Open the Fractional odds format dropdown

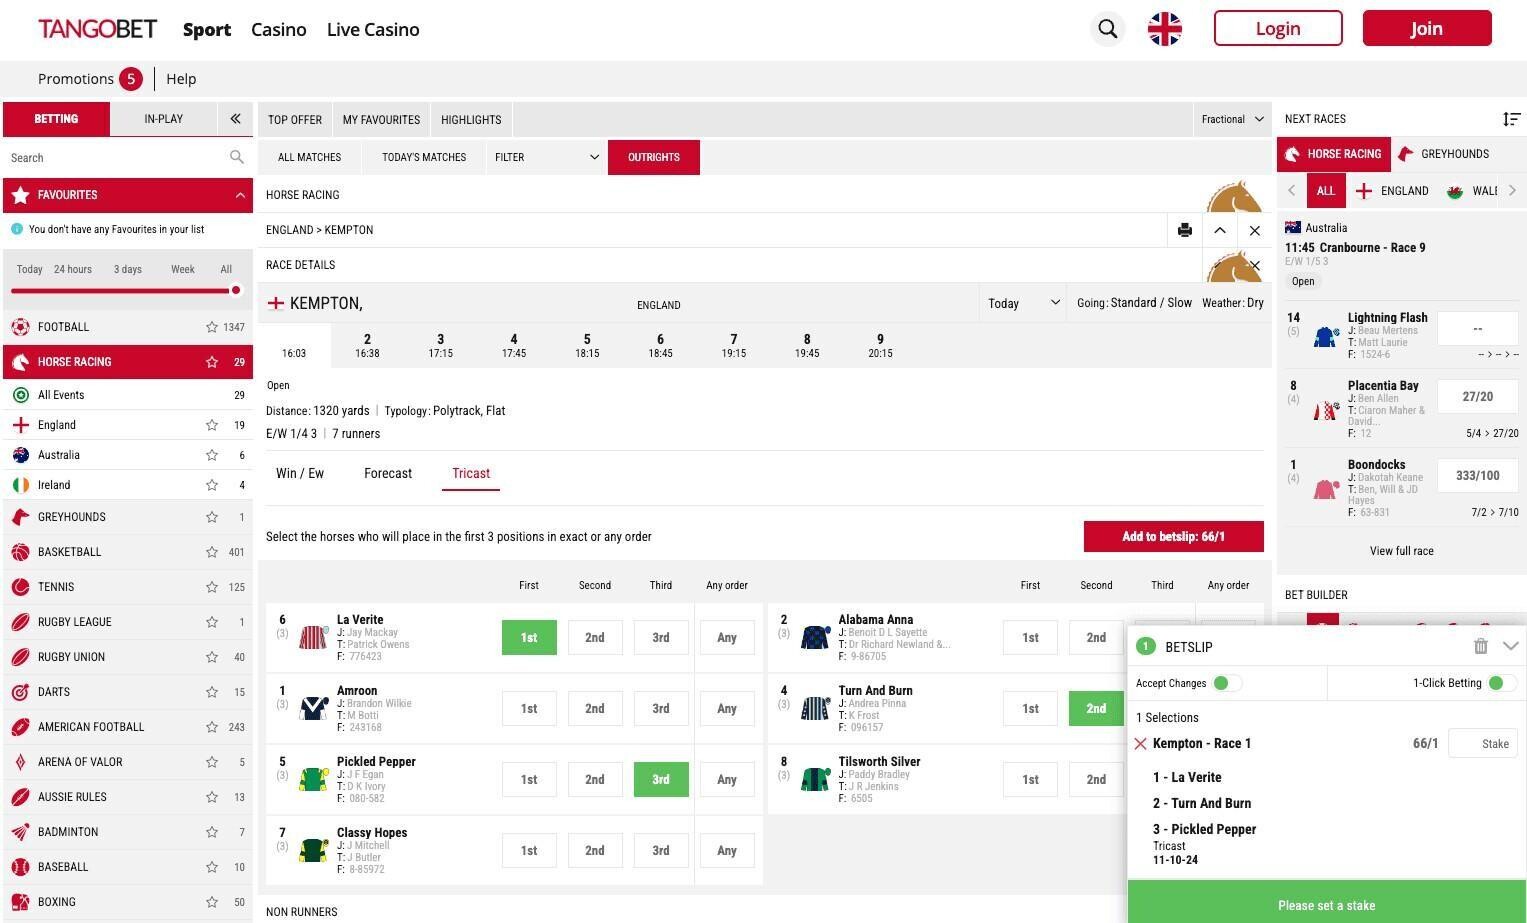[x=1232, y=119]
